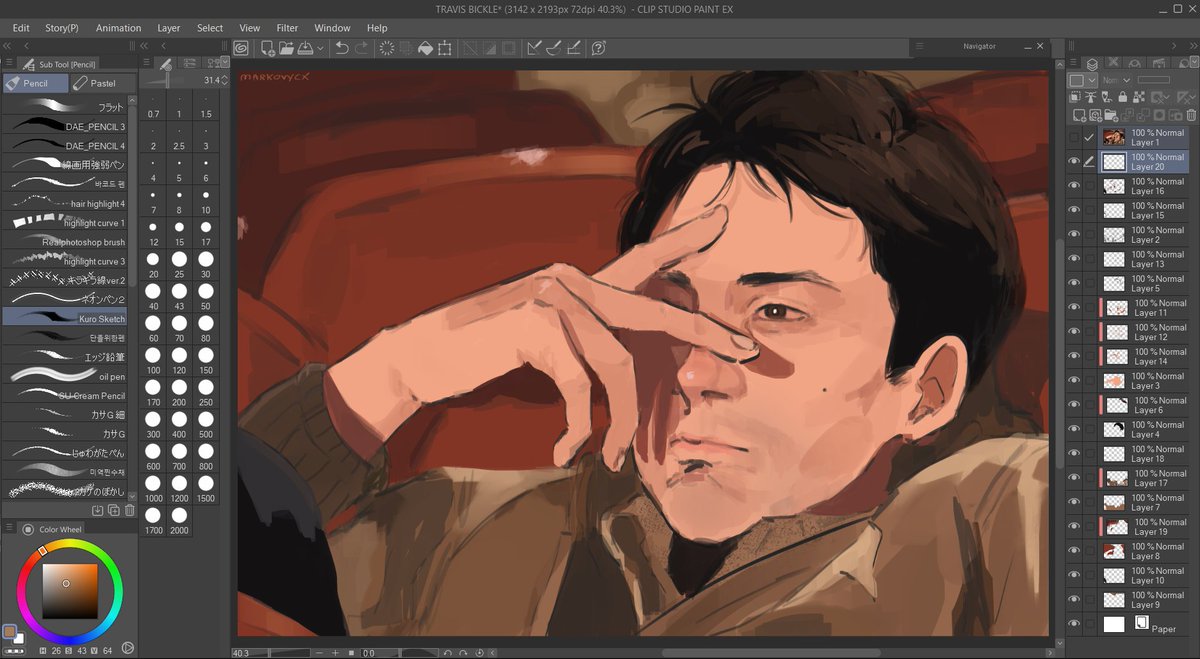The image size is (1200, 659).
Task: Collapse left dock with double chevron
Action: (8, 46)
